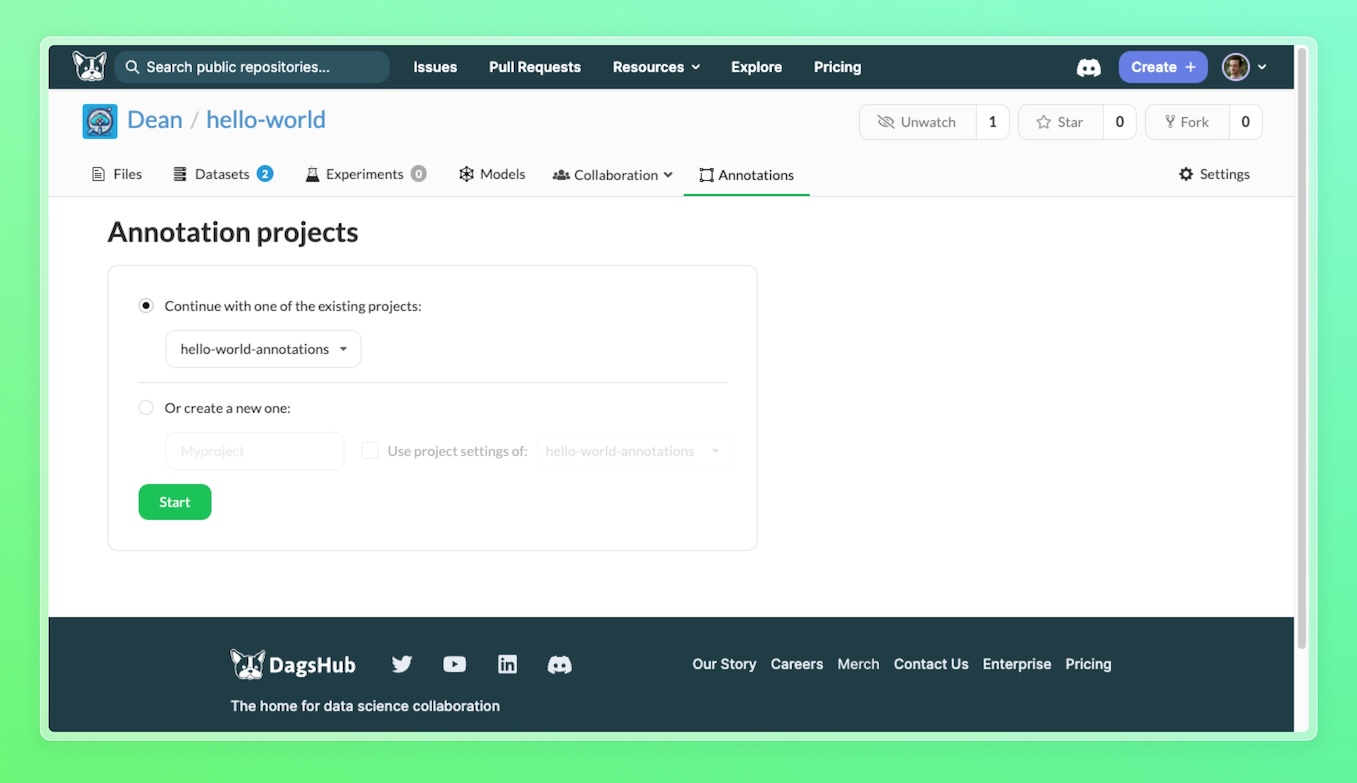Click the Search public repositories field
Screen dimensions: 1357x783
point(252,67)
